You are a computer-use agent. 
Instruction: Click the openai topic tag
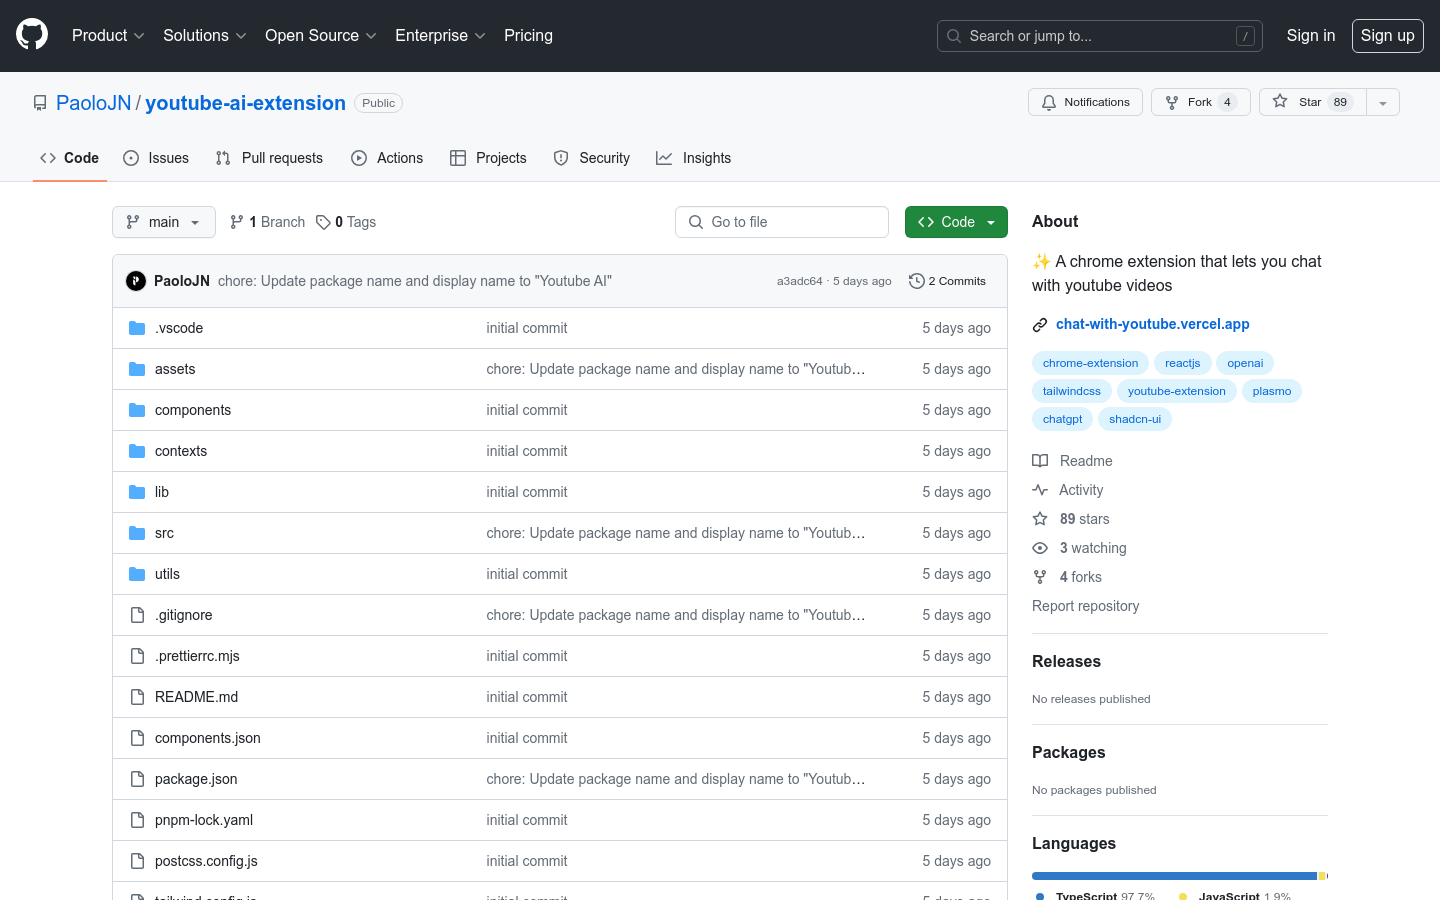tap(1245, 363)
